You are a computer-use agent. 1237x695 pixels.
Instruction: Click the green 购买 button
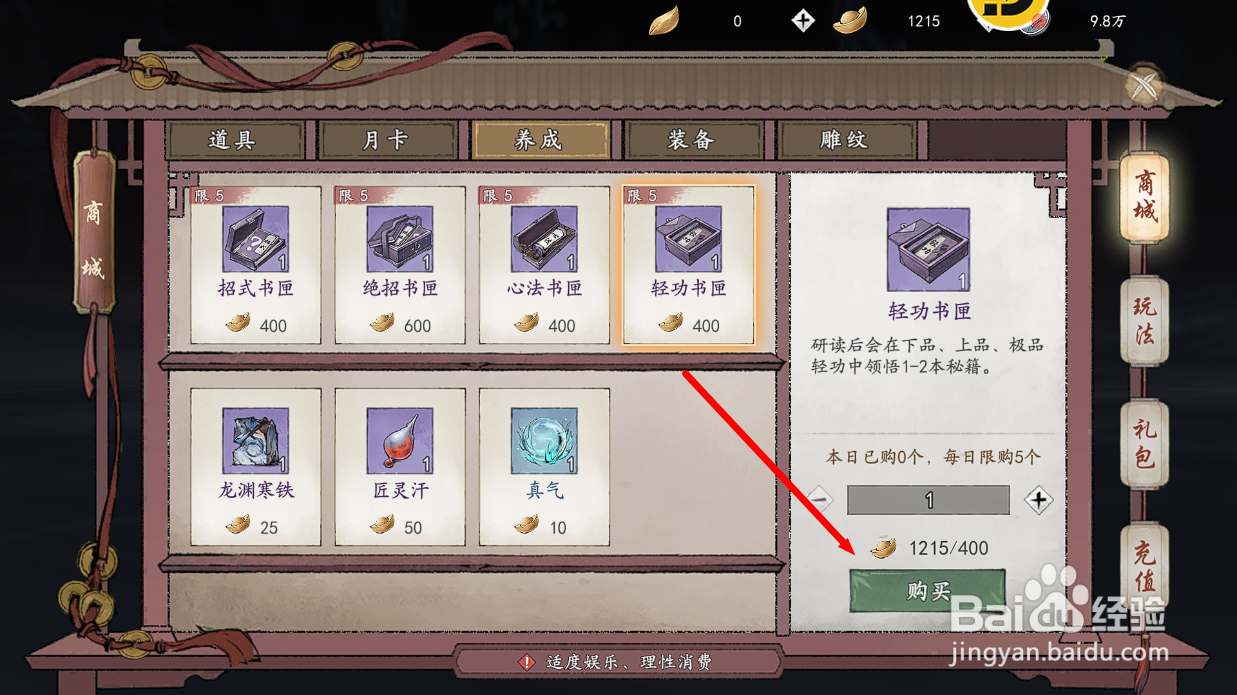tap(928, 591)
